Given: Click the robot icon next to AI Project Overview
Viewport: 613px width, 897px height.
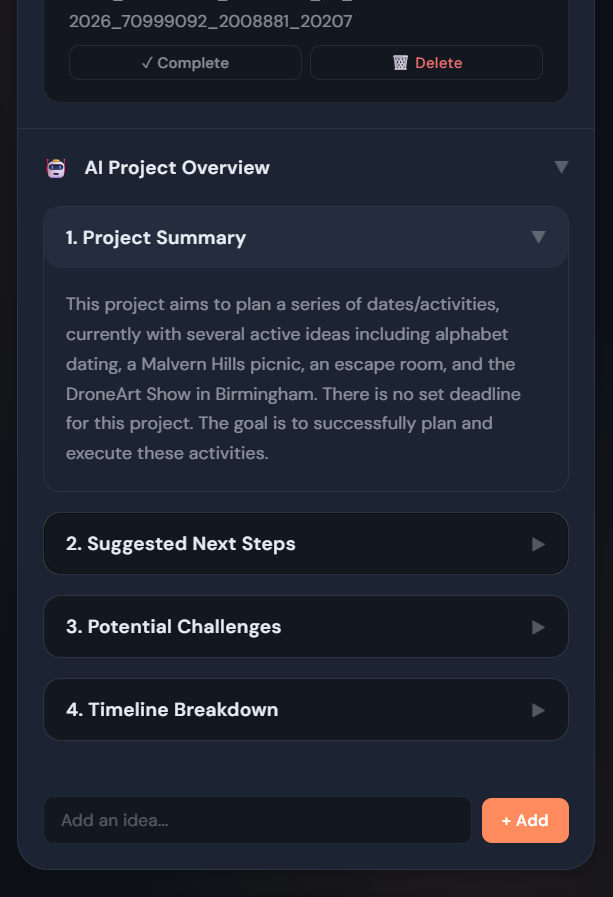Looking at the screenshot, I should coord(55,167).
